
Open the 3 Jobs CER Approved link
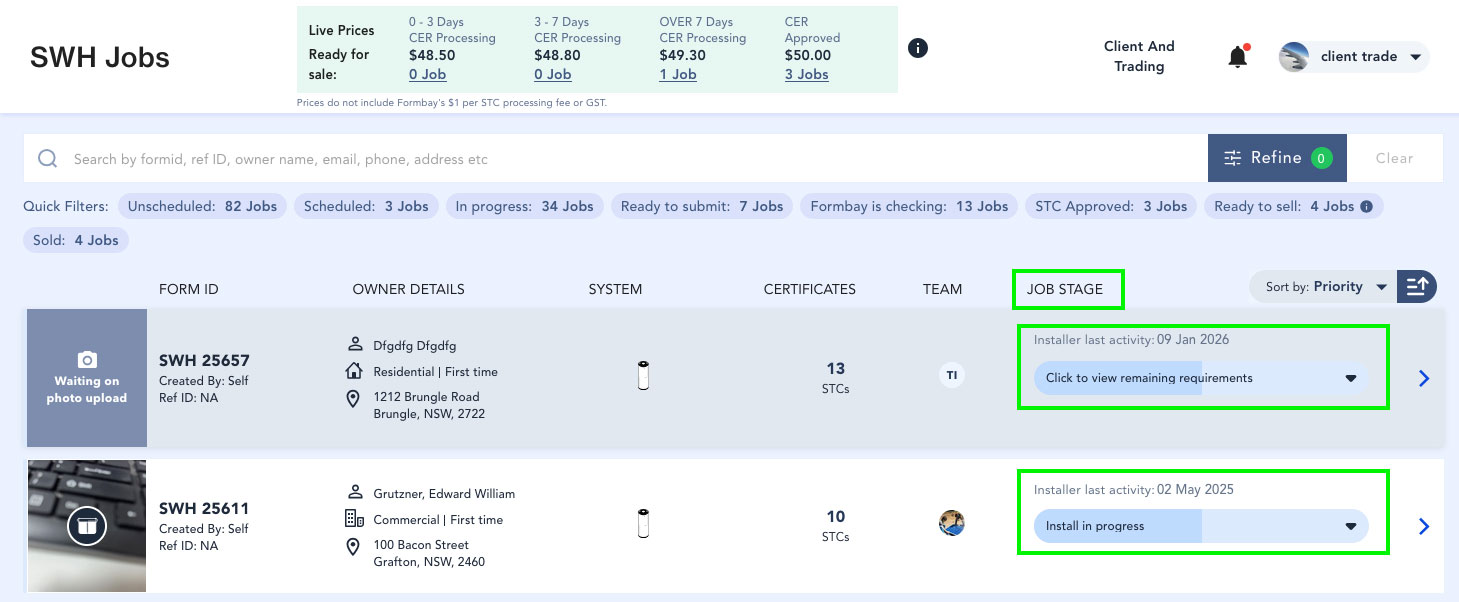tap(806, 74)
